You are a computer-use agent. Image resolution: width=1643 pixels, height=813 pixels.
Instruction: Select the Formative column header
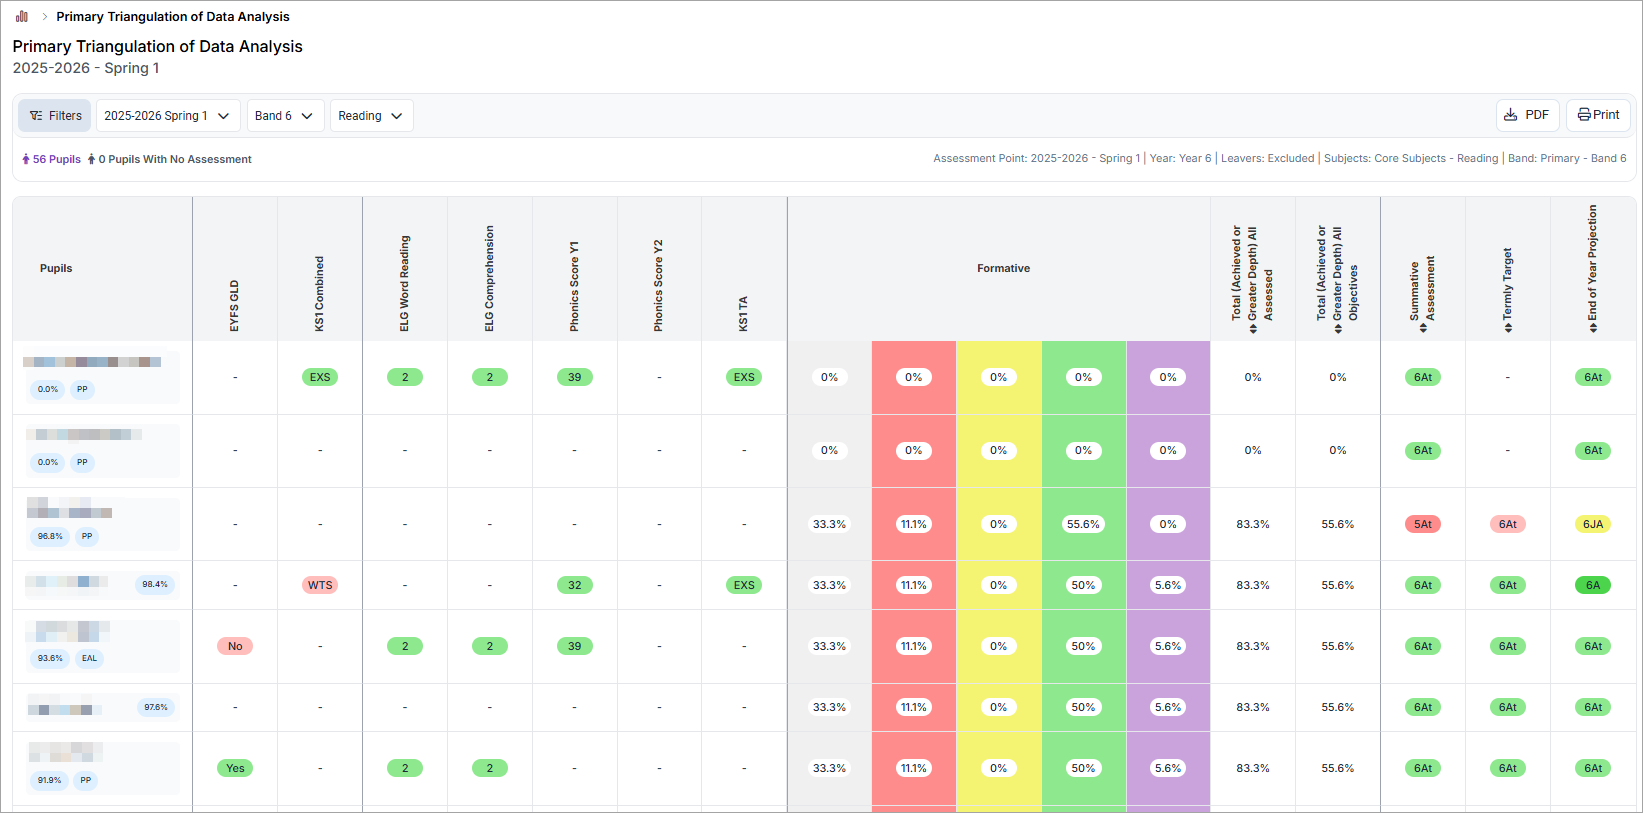[1003, 268]
